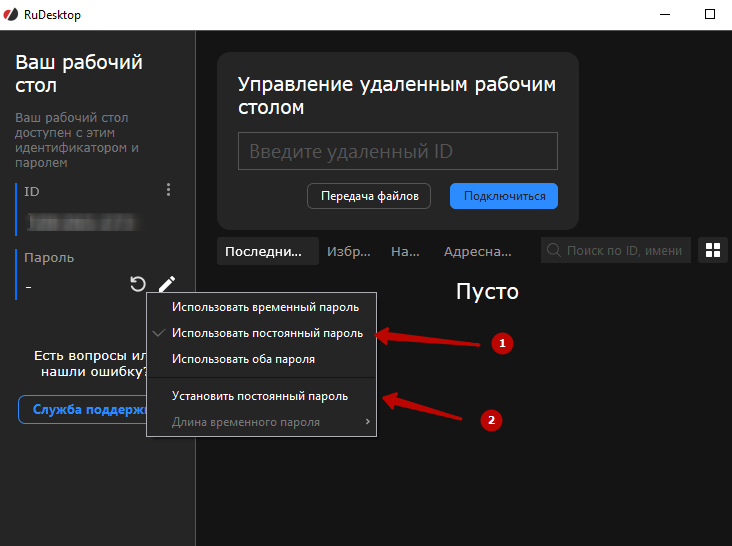Click the pencil icon to edit password
The height and width of the screenshot is (546, 732).
pos(167,283)
